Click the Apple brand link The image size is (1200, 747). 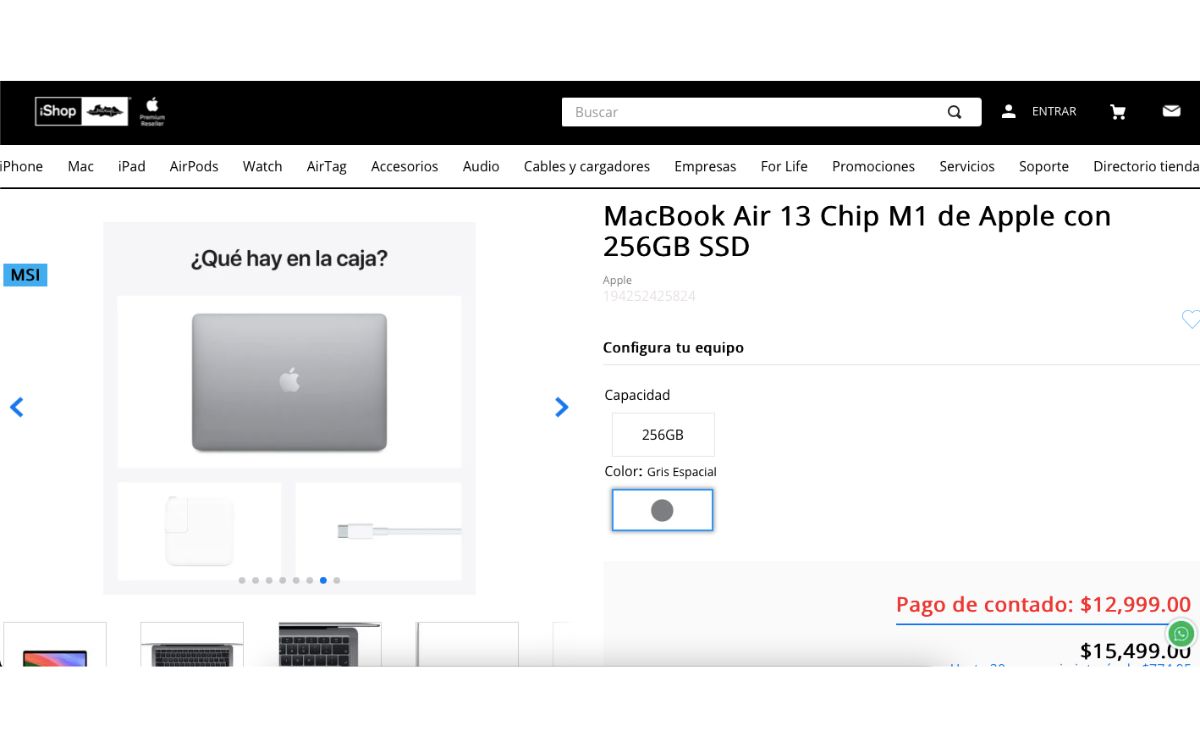[617, 280]
